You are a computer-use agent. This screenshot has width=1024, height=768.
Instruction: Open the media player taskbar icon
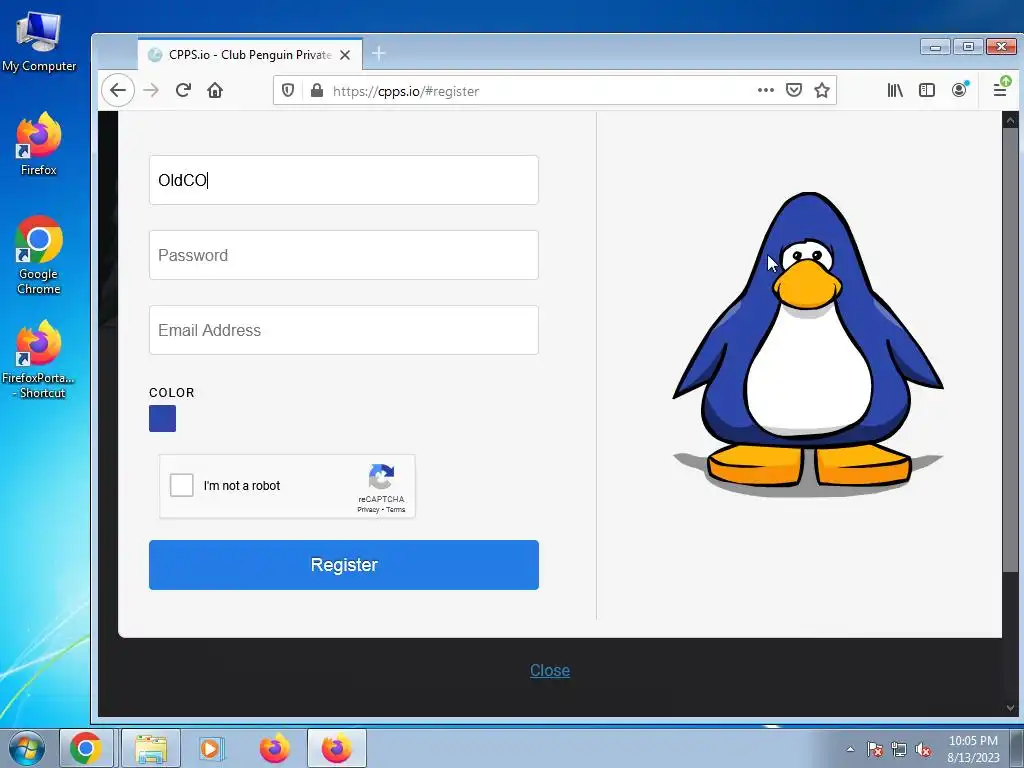coord(210,748)
